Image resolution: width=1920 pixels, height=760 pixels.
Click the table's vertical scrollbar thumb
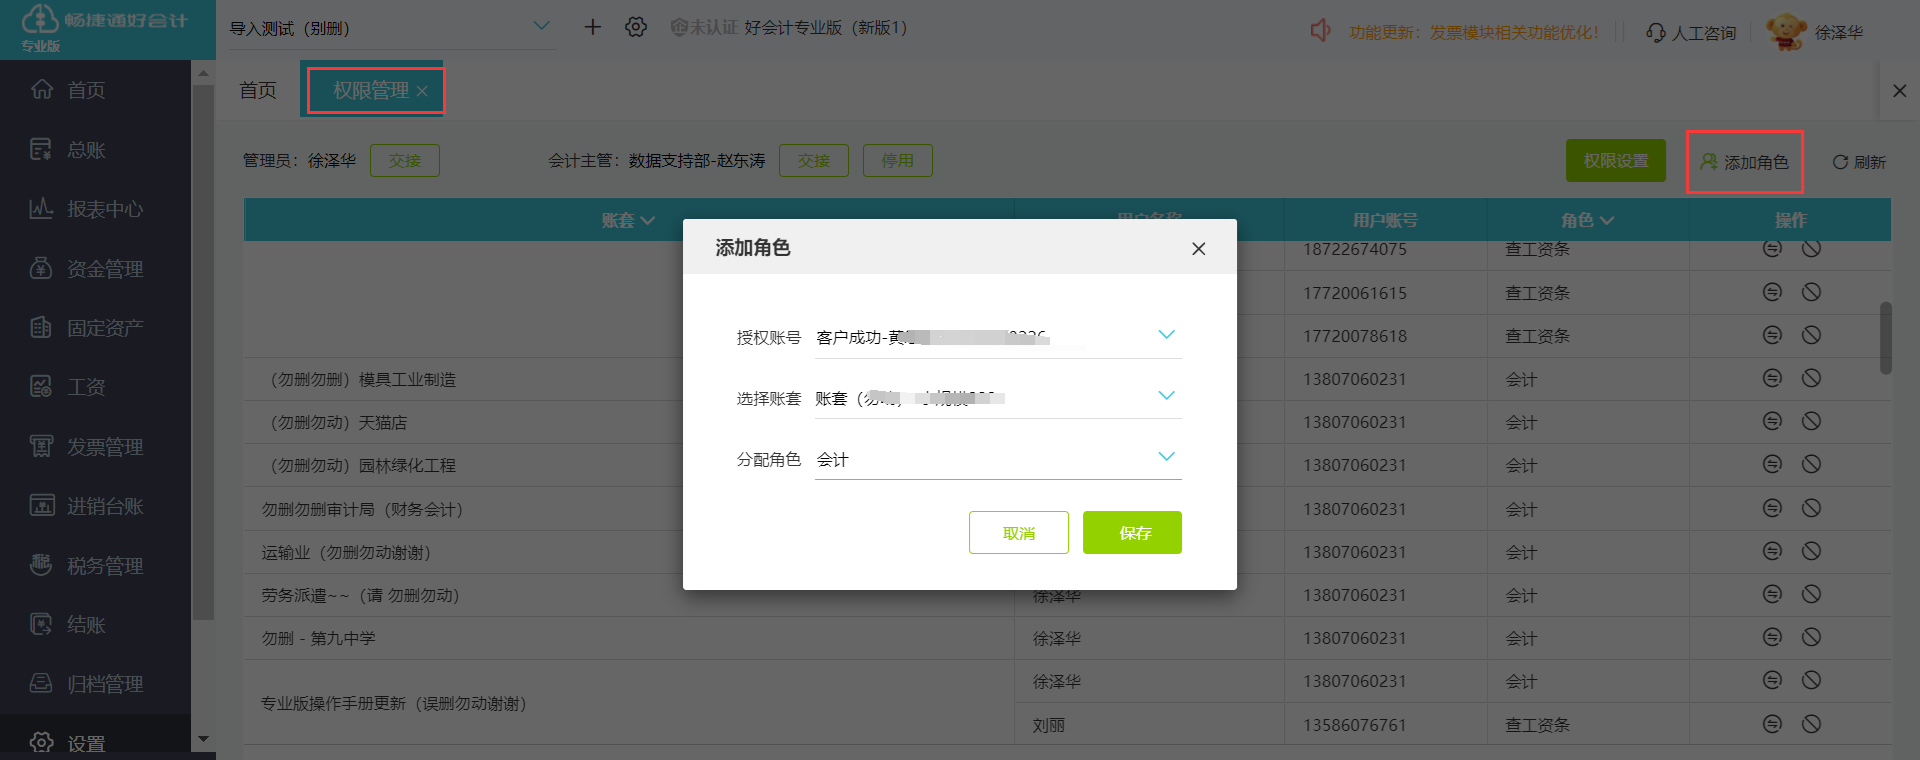(x=1885, y=338)
